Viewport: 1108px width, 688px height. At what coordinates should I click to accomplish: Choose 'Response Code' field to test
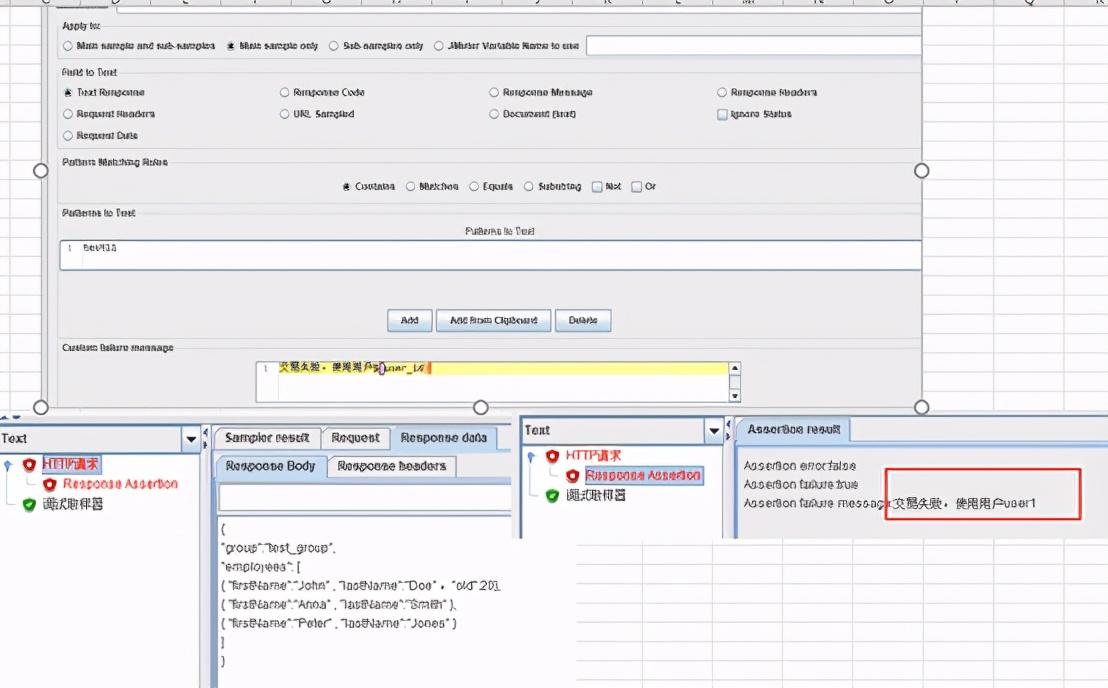coord(284,93)
